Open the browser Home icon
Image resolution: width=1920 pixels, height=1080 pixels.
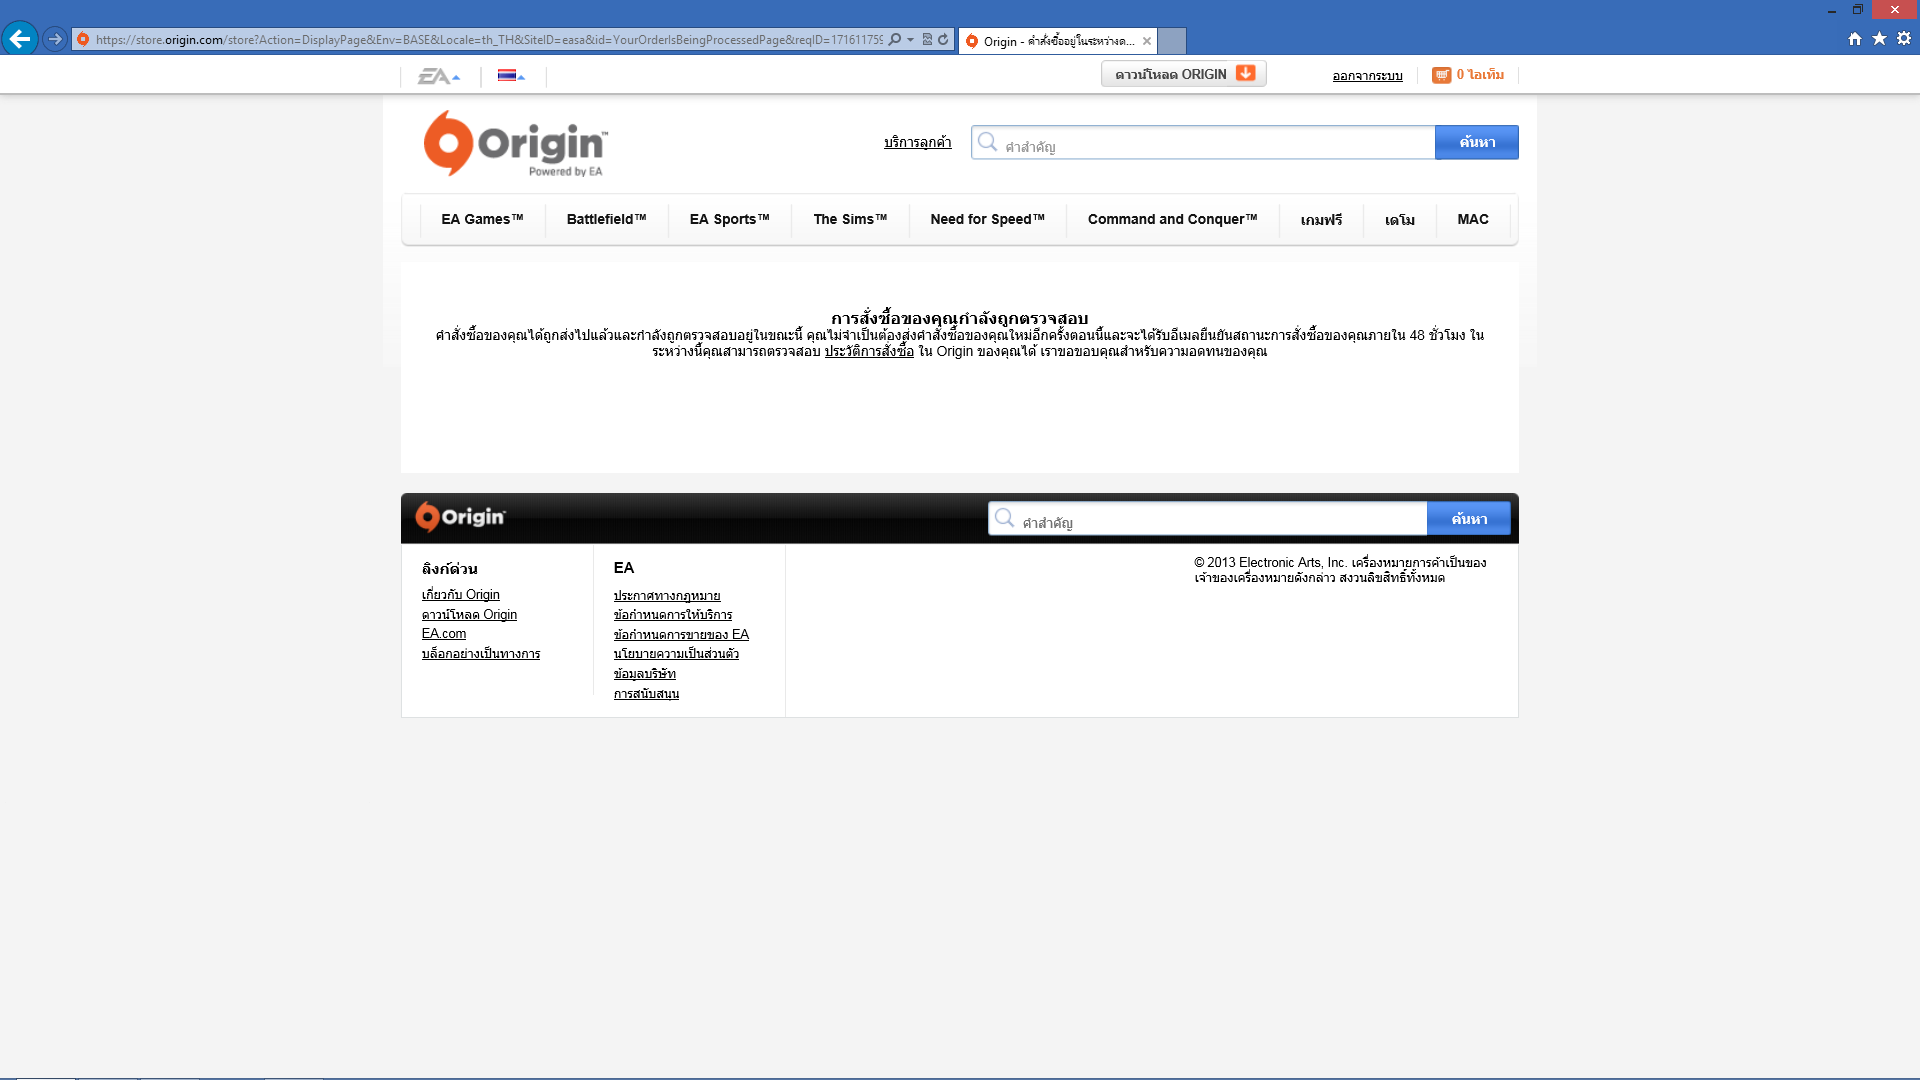tap(1854, 39)
